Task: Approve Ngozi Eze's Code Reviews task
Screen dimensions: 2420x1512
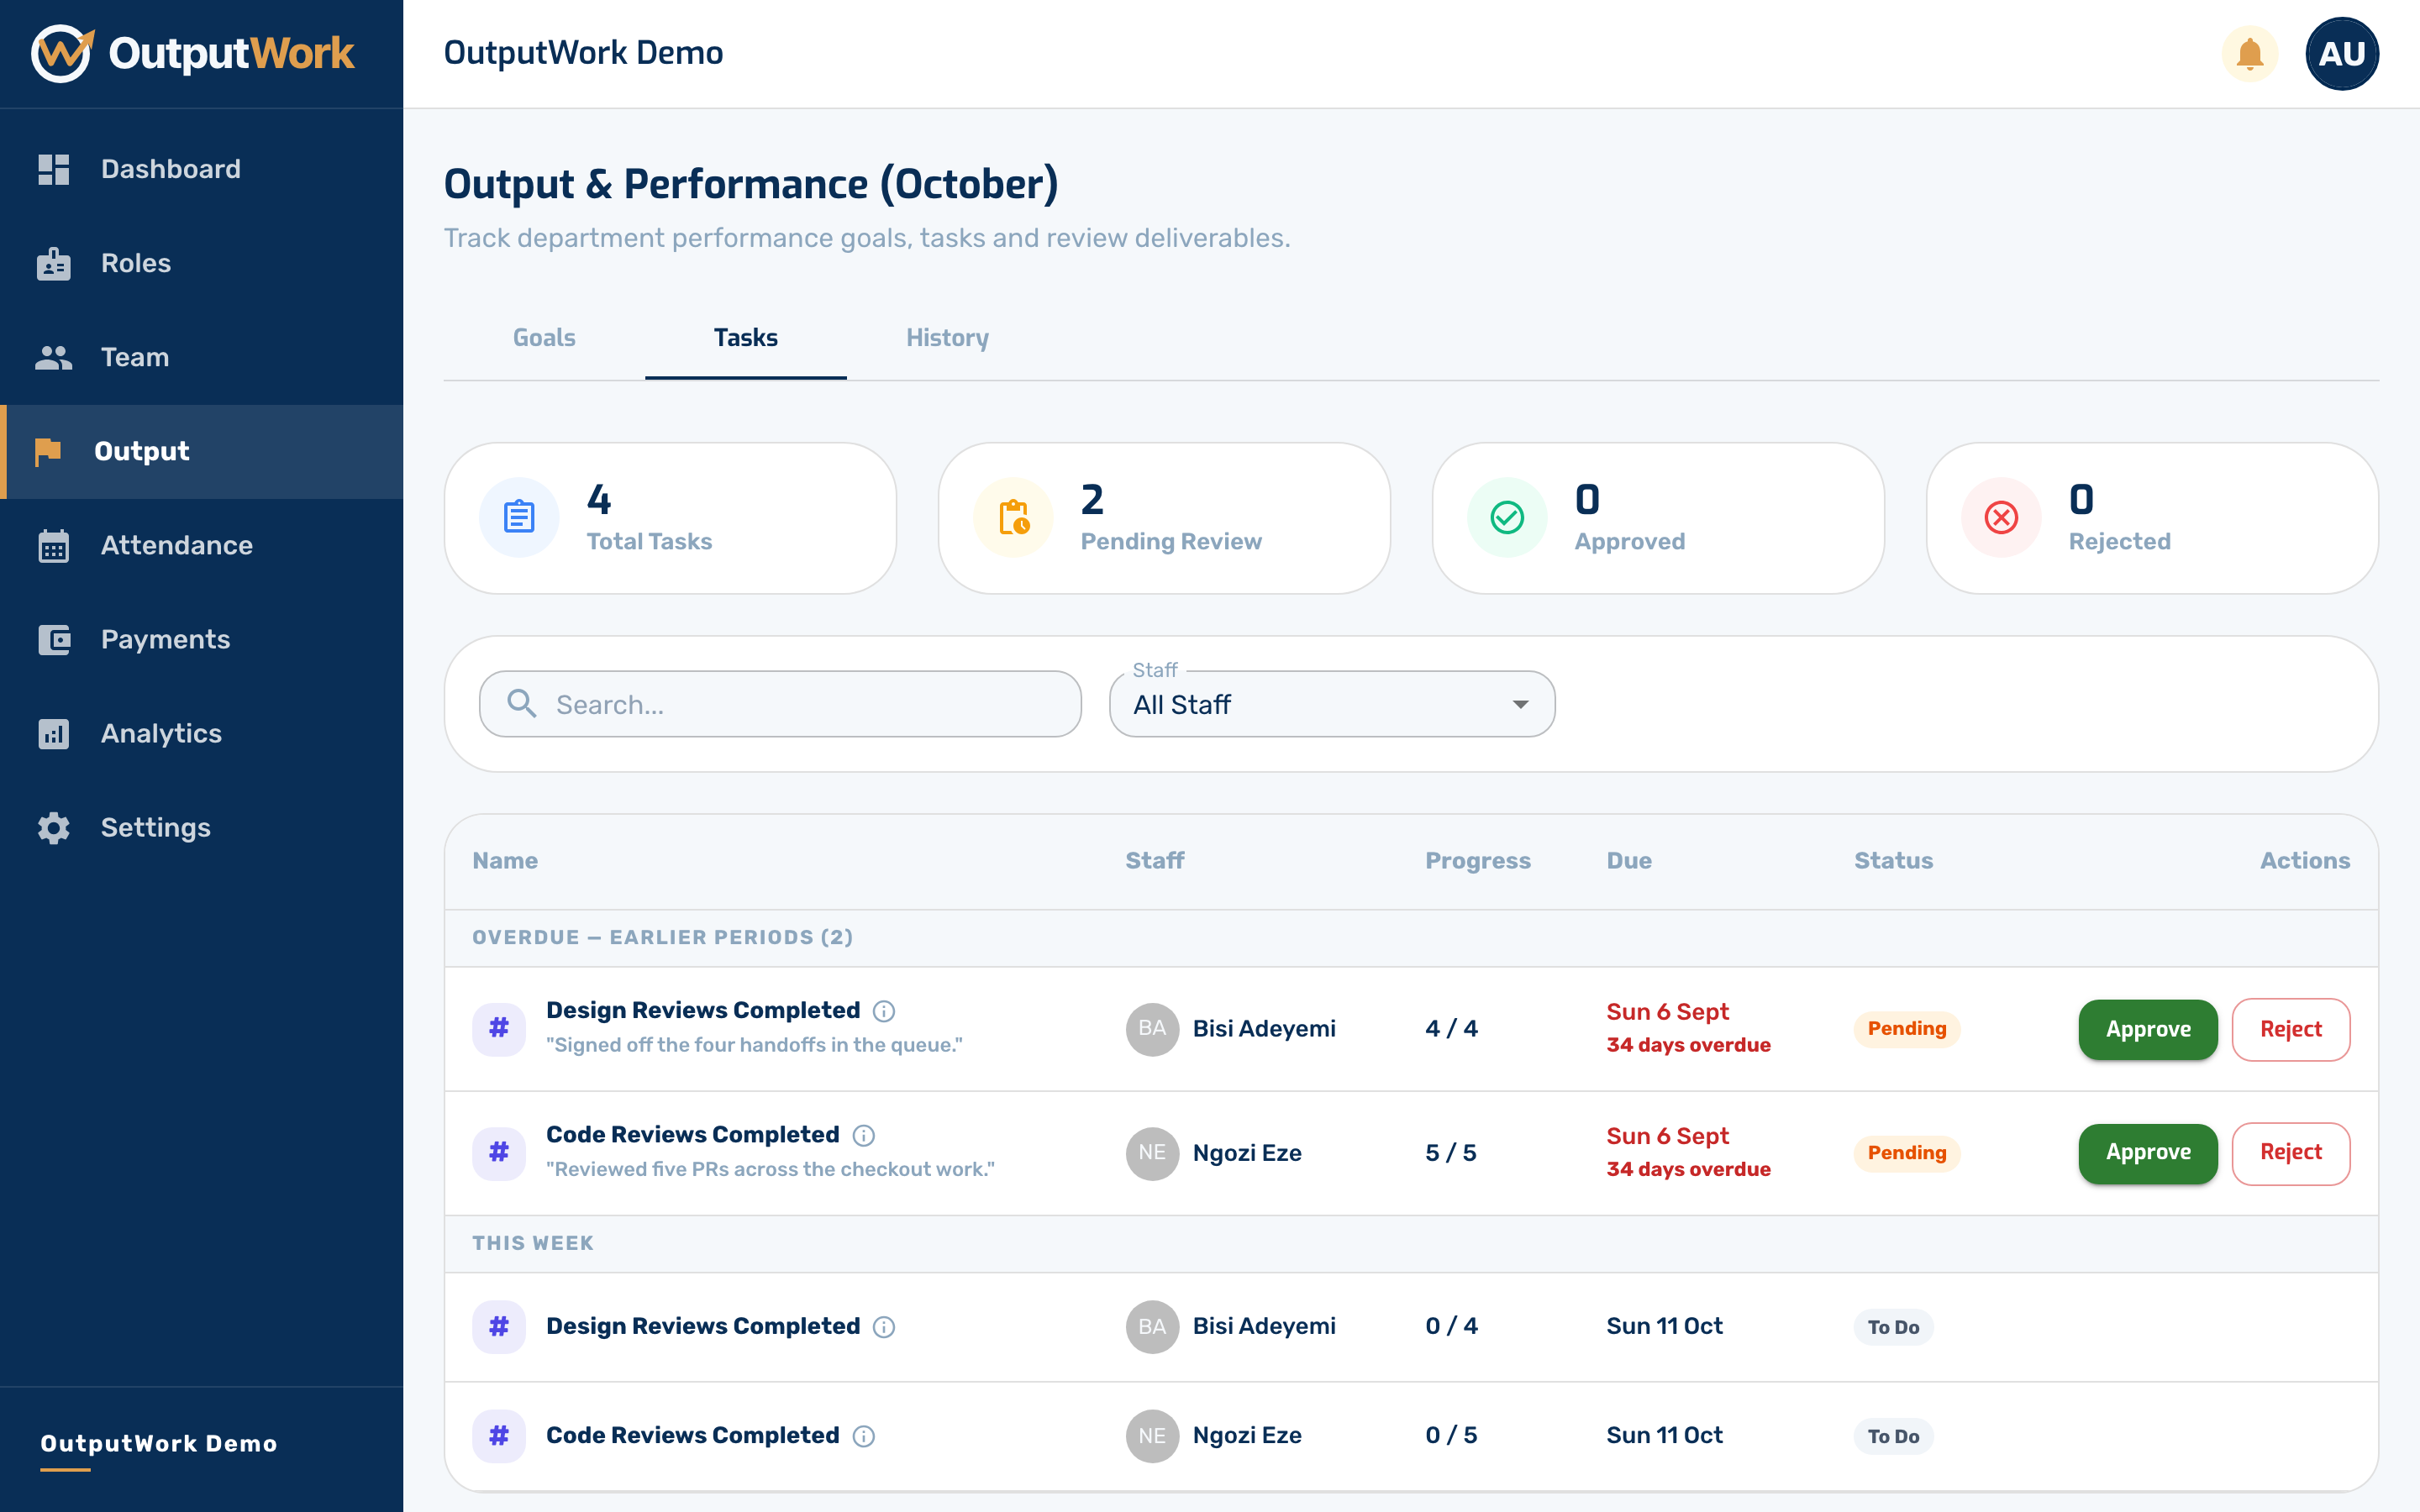Action: [2148, 1153]
